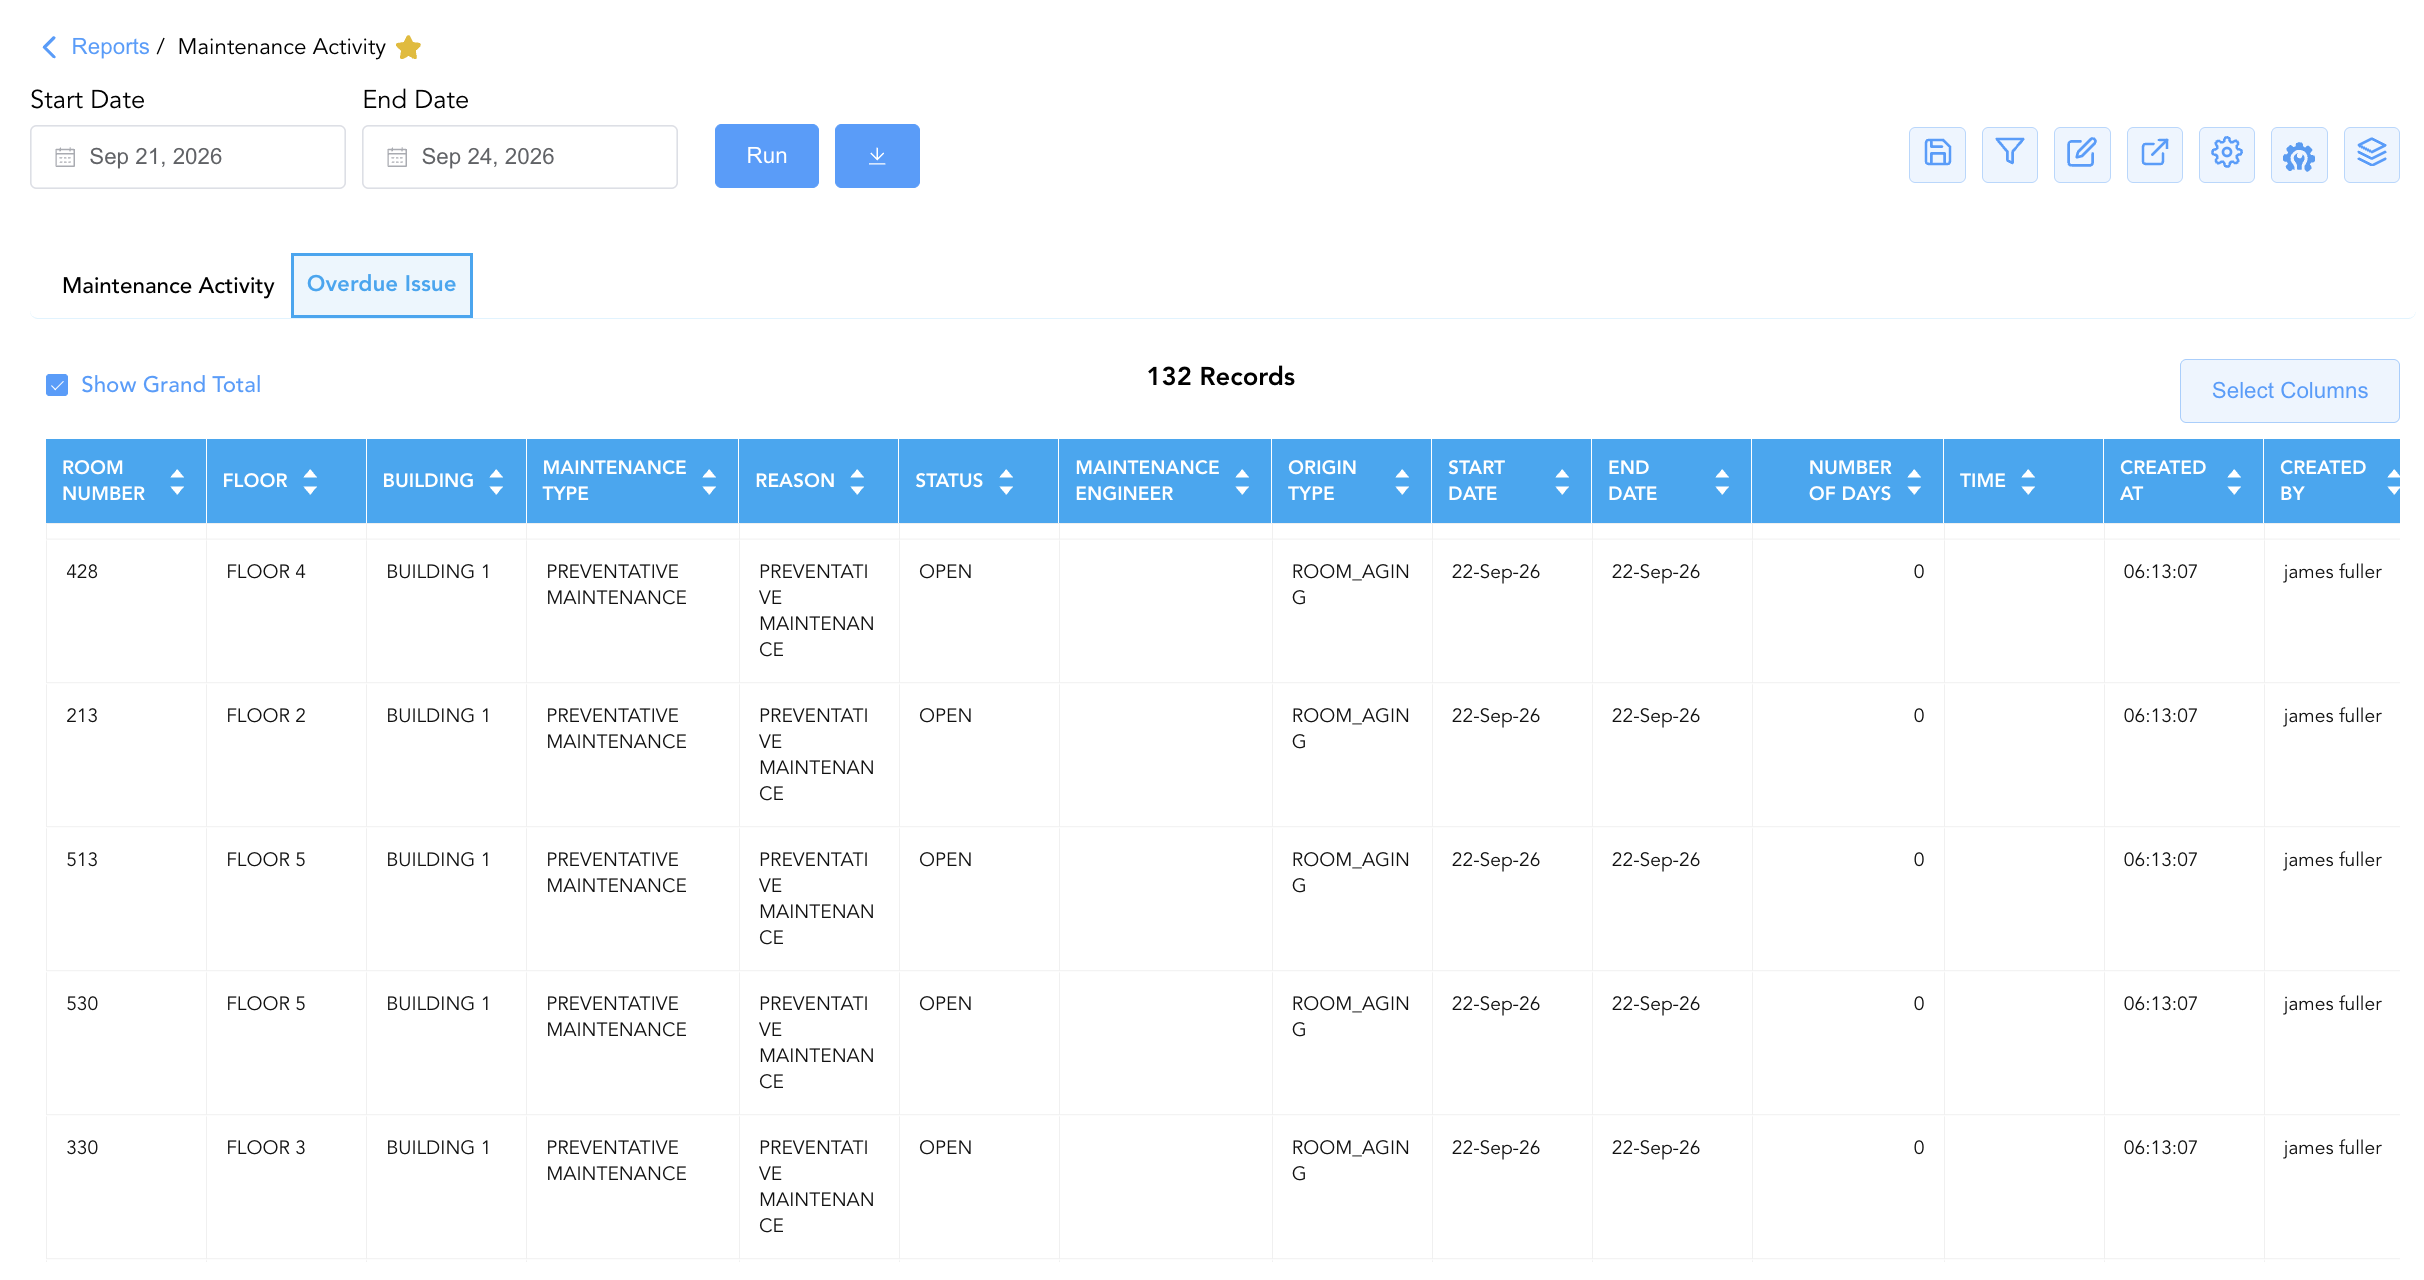Uncheck Show Grand Total checkbox
Viewport: 2424px width, 1280px height.
click(x=57, y=385)
